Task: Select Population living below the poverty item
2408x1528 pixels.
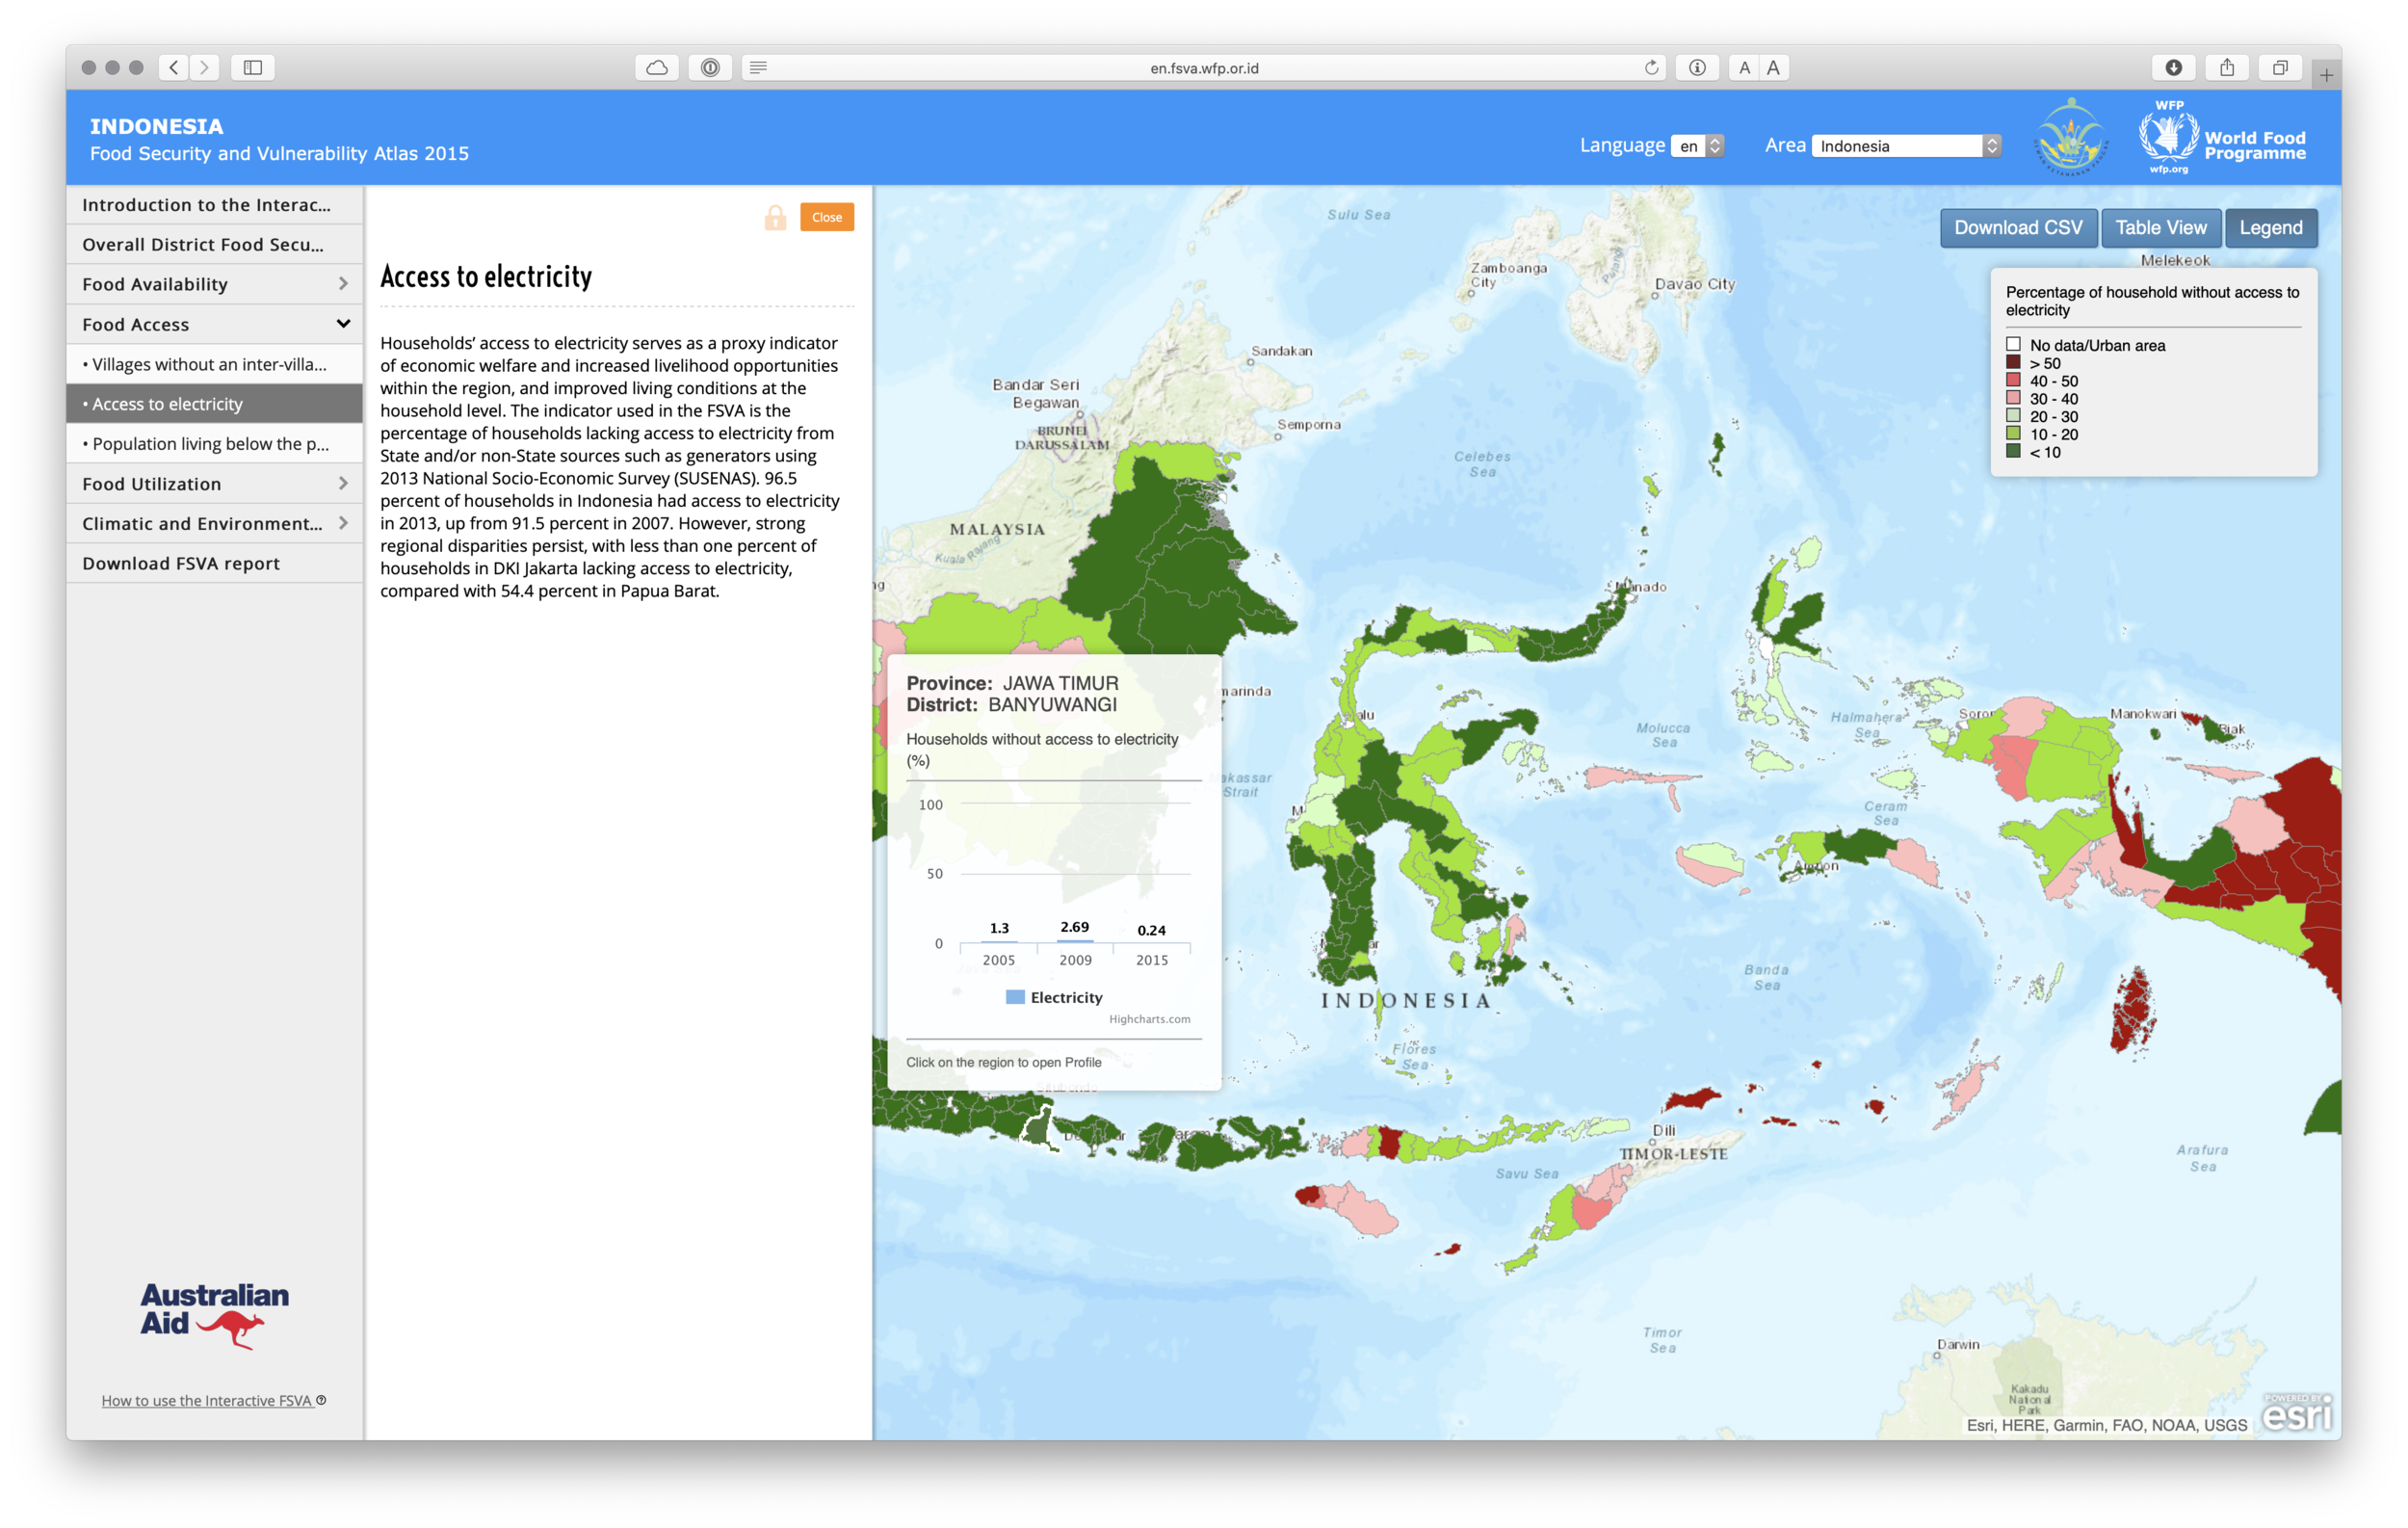Action: click(x=214, y=444)
